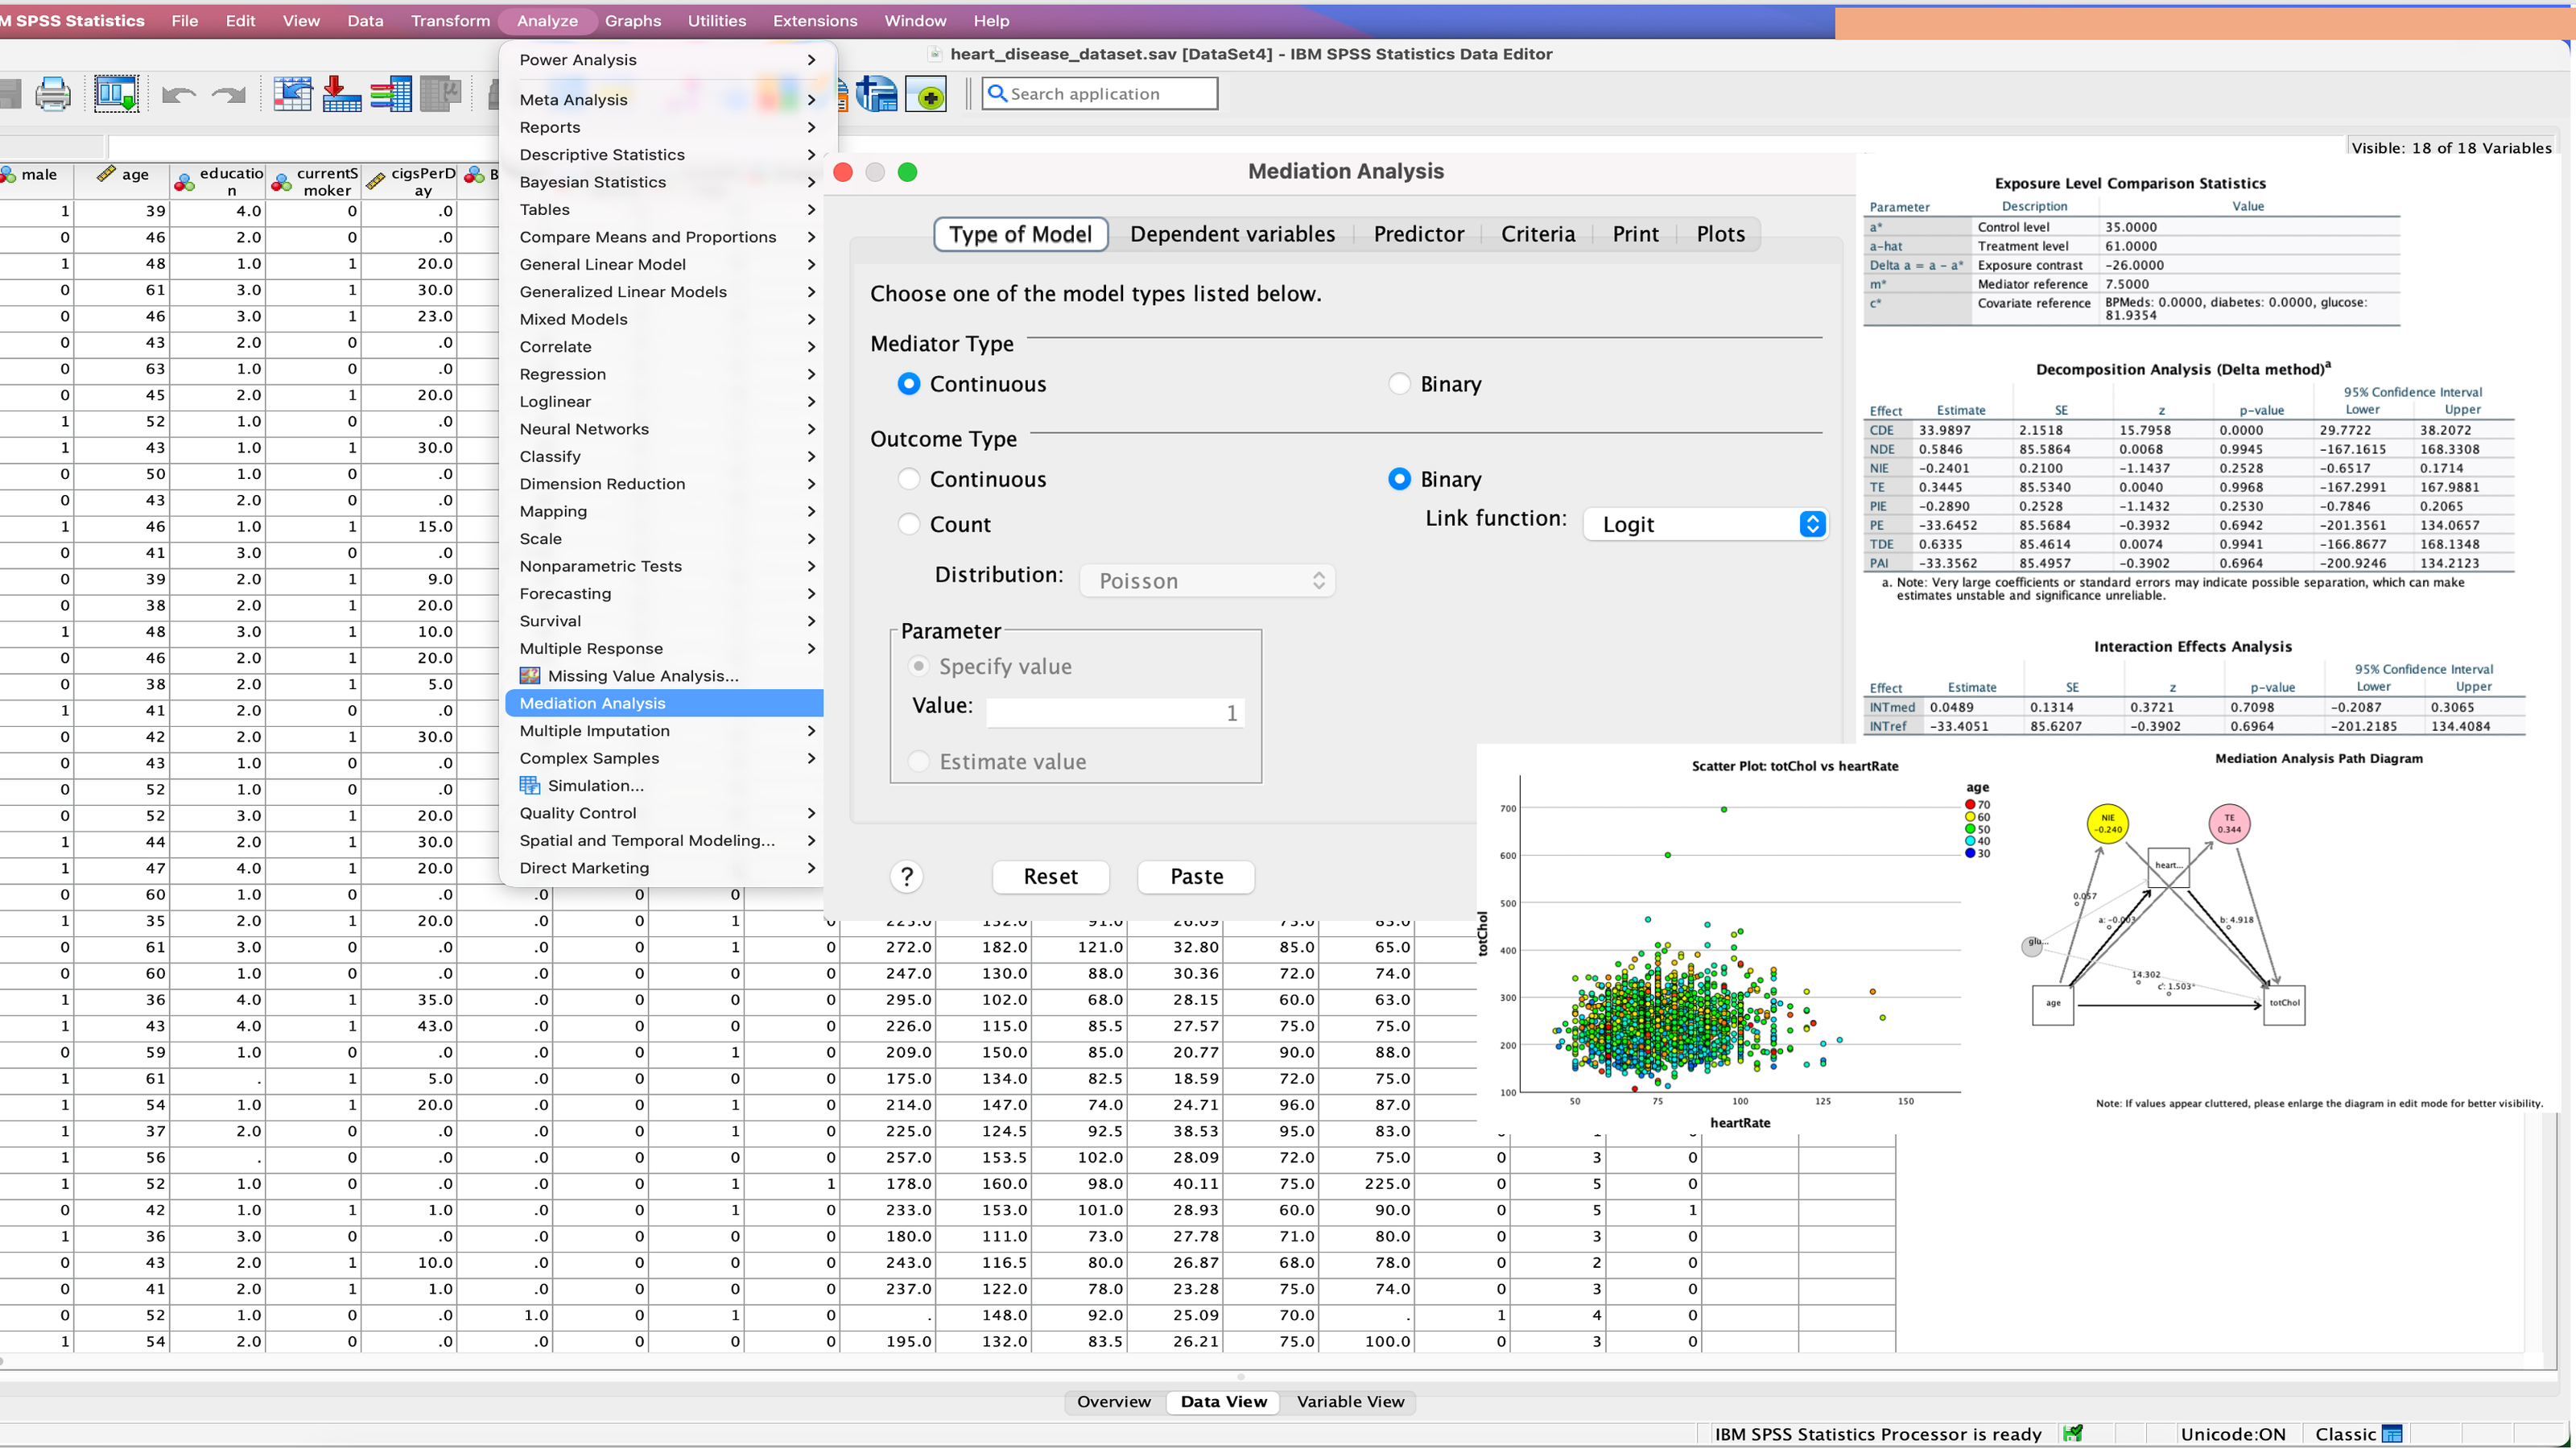Click the red age 70 legend marker

click(x=1970, y=805)
